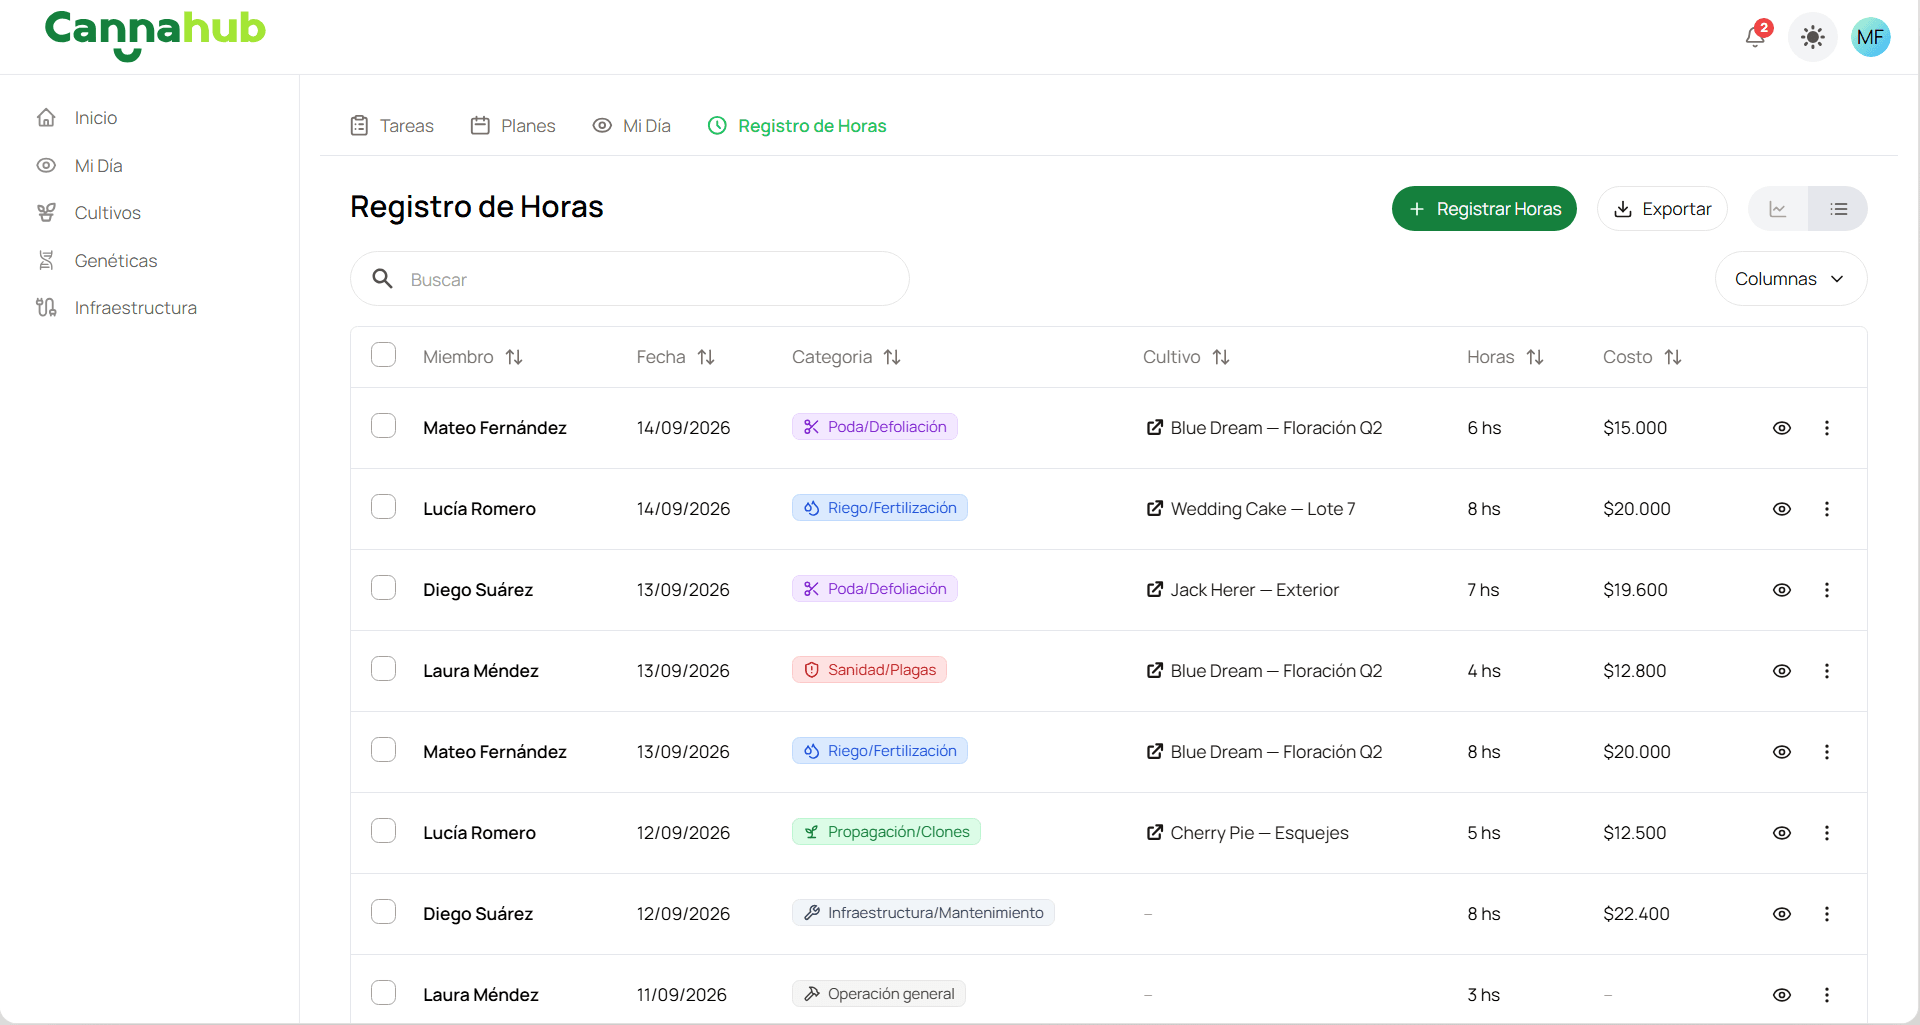1920x1025 pixels.
Task: Go to Cultivos in sidebar
Action: tap(107, 213)
